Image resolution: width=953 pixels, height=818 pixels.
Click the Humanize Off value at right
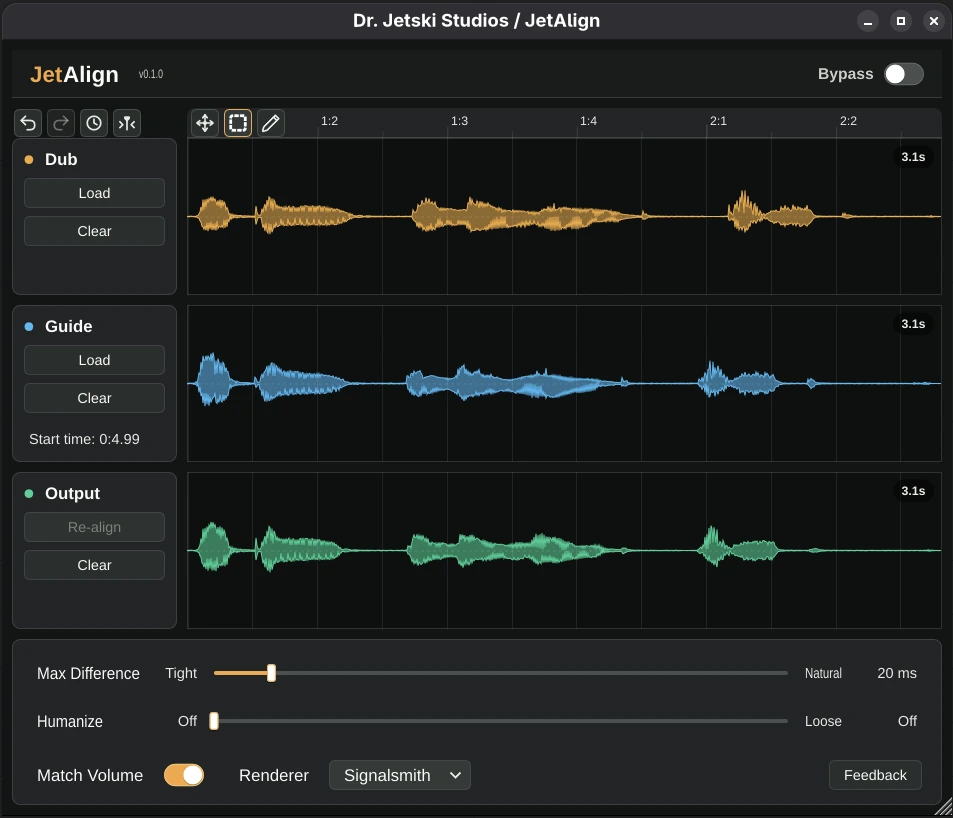click(907, 721)
